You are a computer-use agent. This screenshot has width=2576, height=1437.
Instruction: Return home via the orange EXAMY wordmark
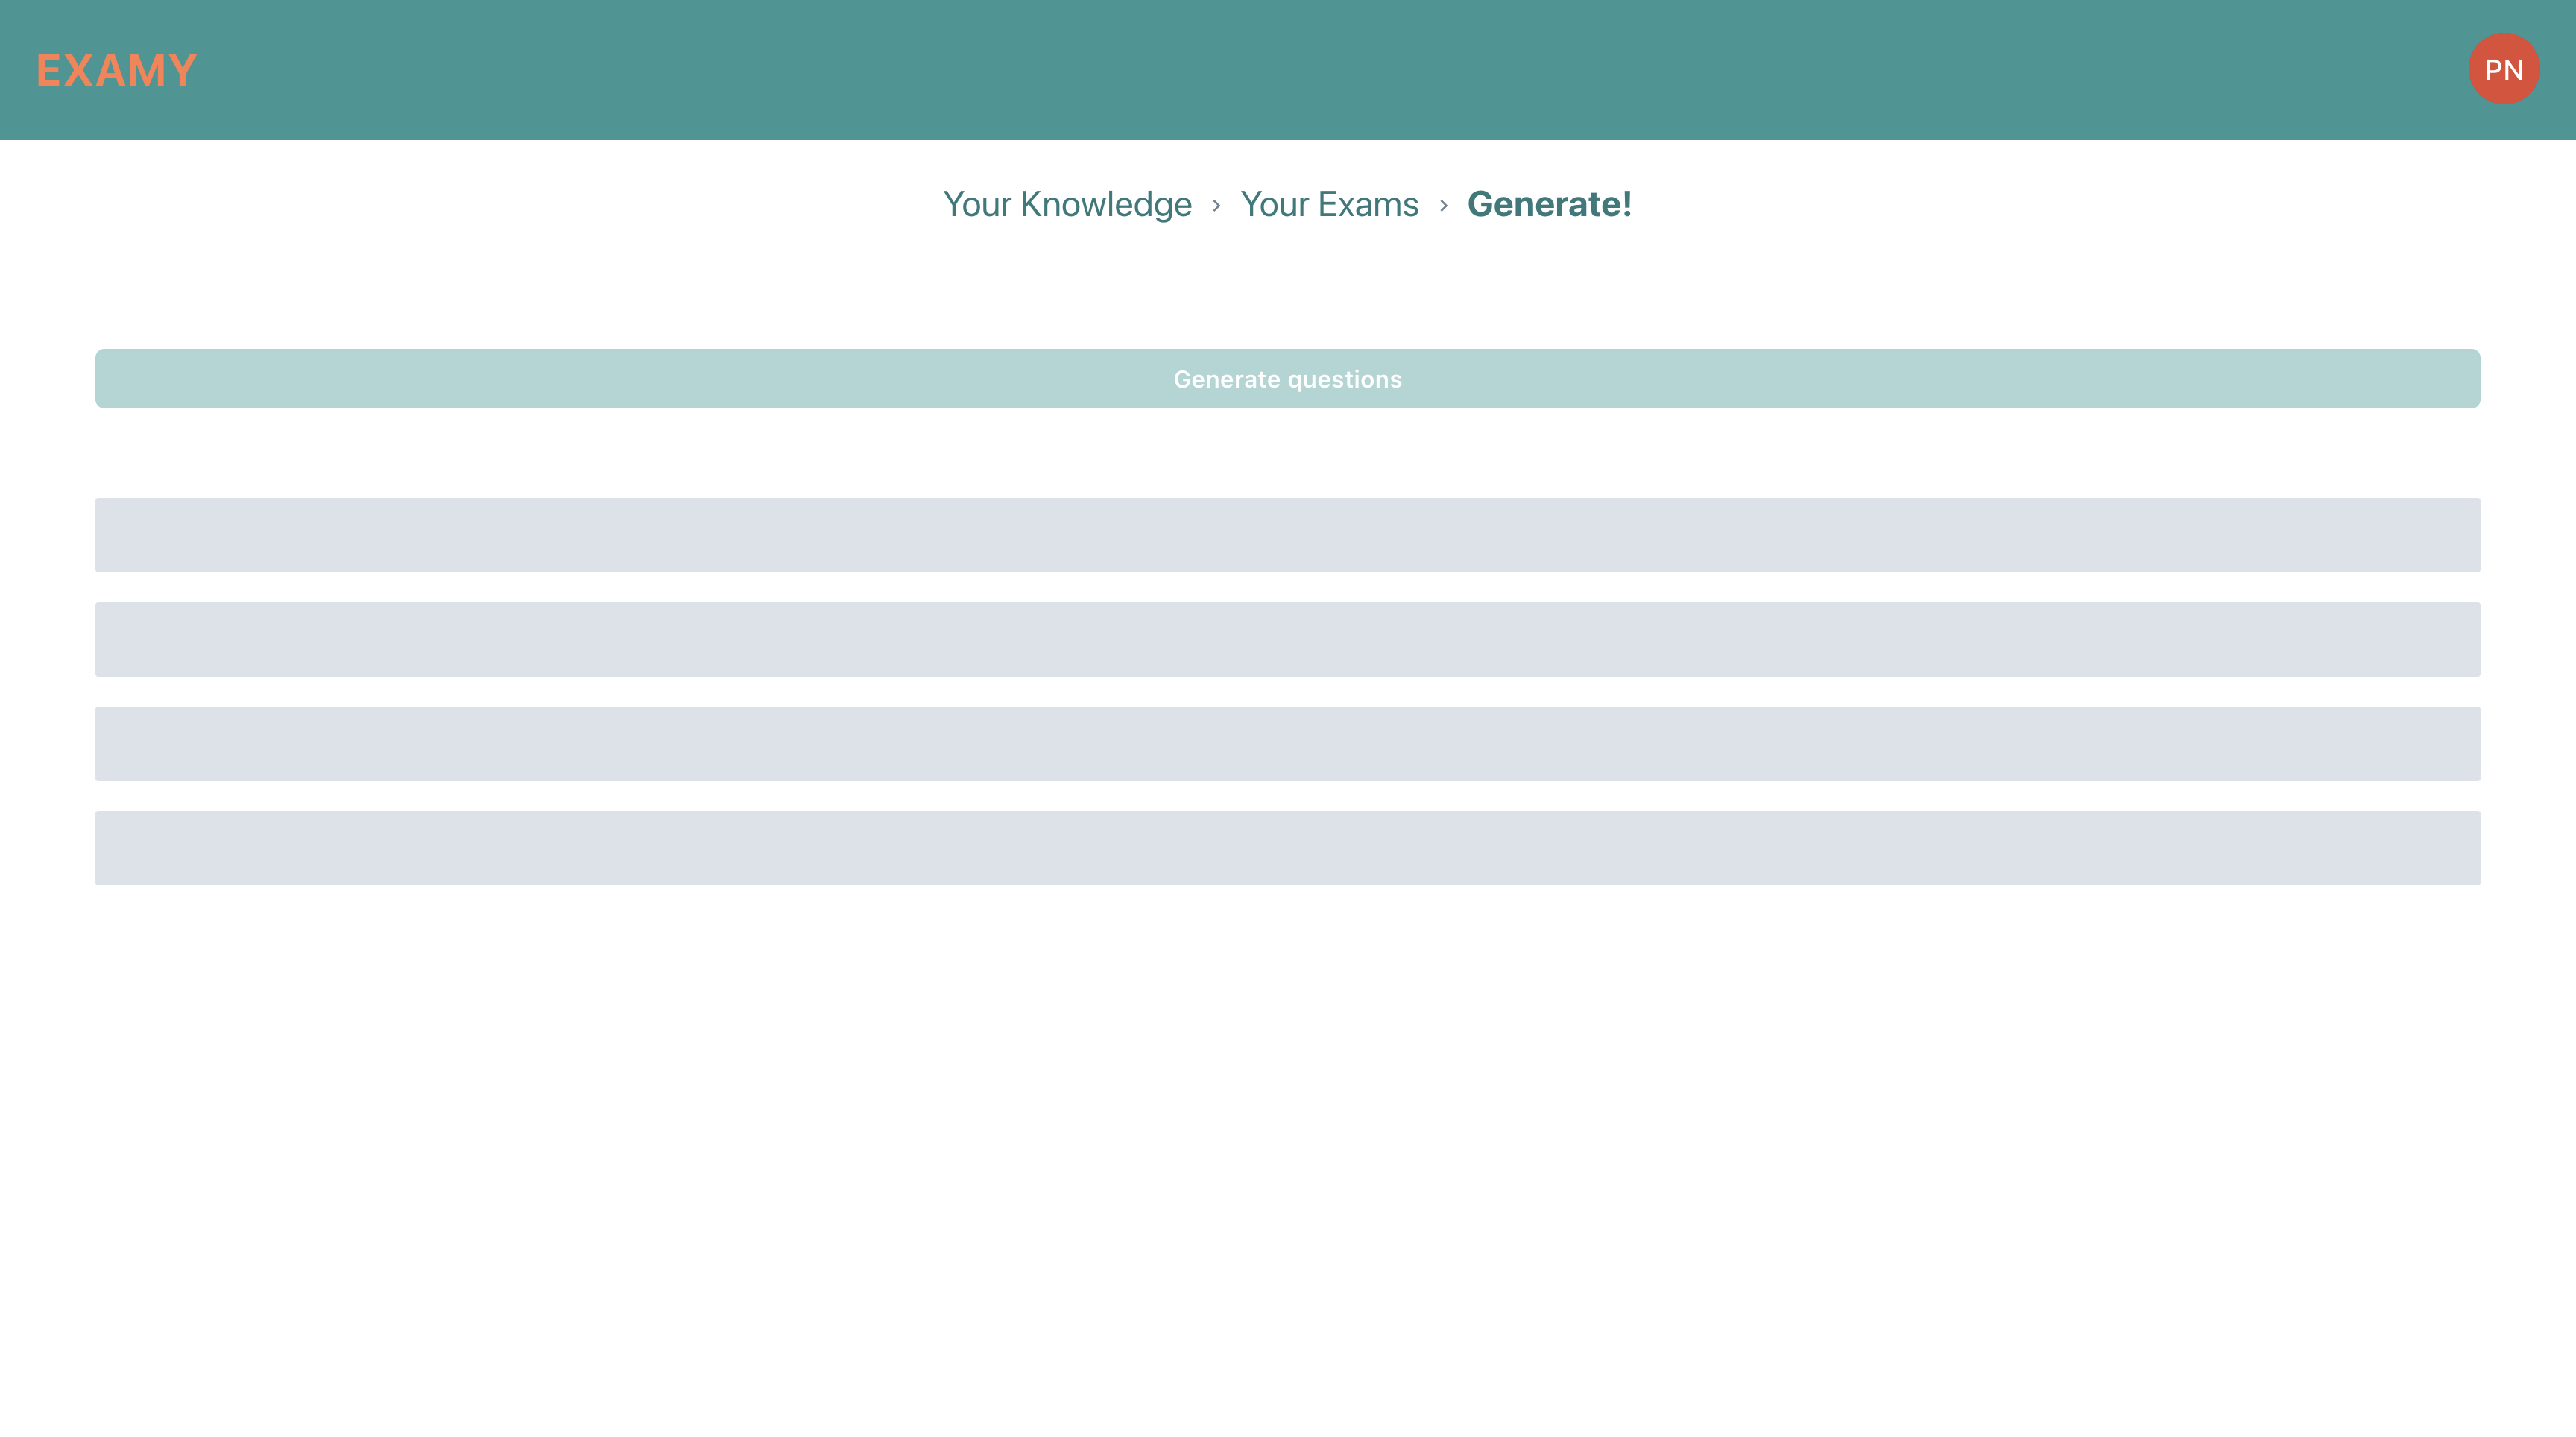116,70
